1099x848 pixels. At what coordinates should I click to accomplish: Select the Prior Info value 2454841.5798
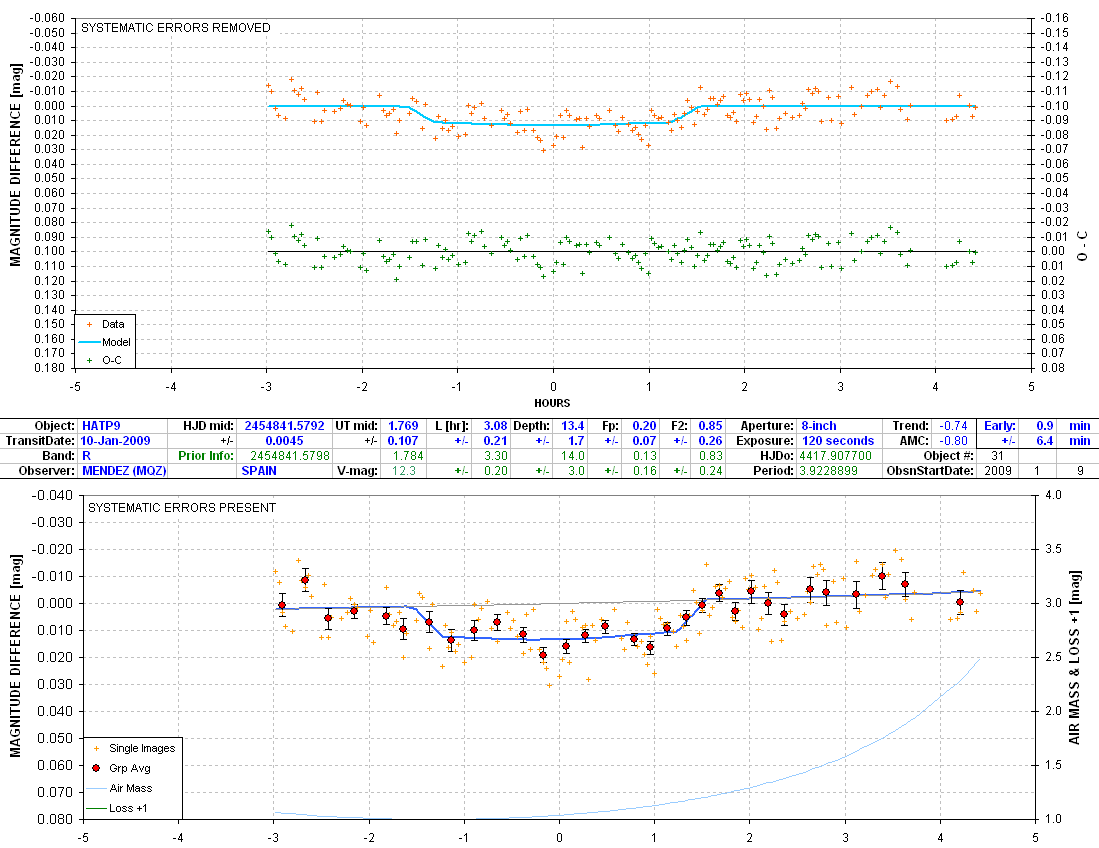coord(289,456)
